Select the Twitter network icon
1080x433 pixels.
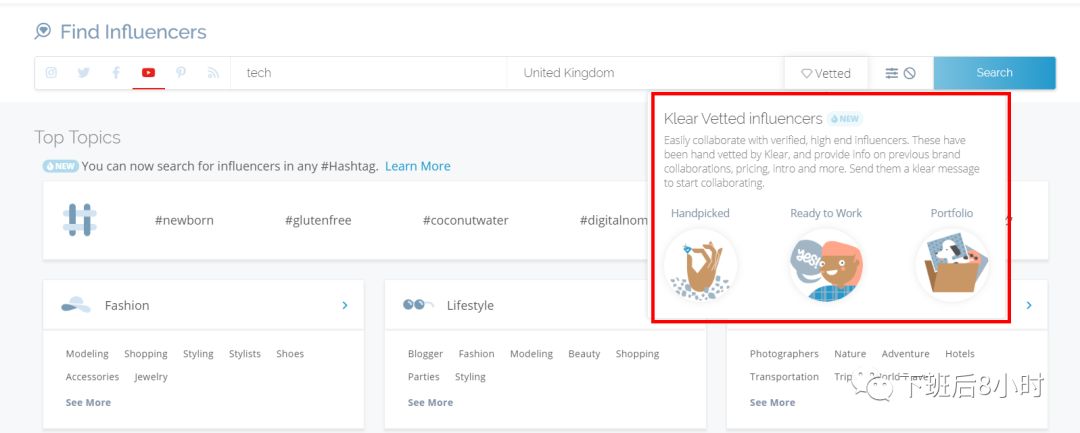(83, 73)
